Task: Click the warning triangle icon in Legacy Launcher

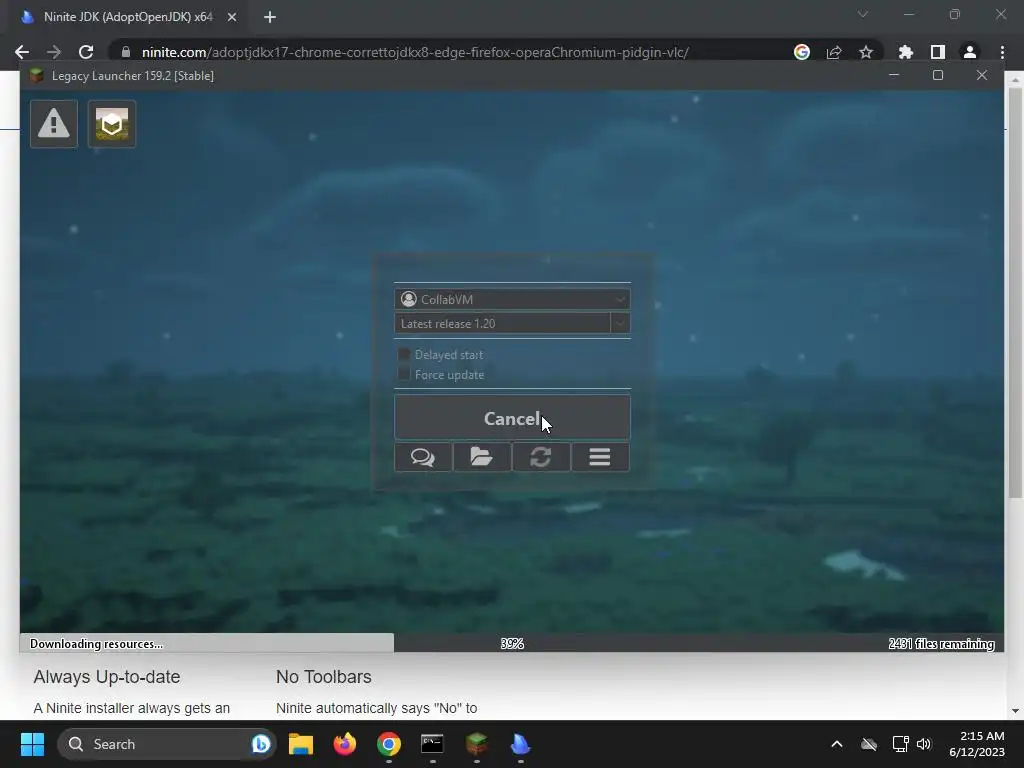Action: coord(54,123)
